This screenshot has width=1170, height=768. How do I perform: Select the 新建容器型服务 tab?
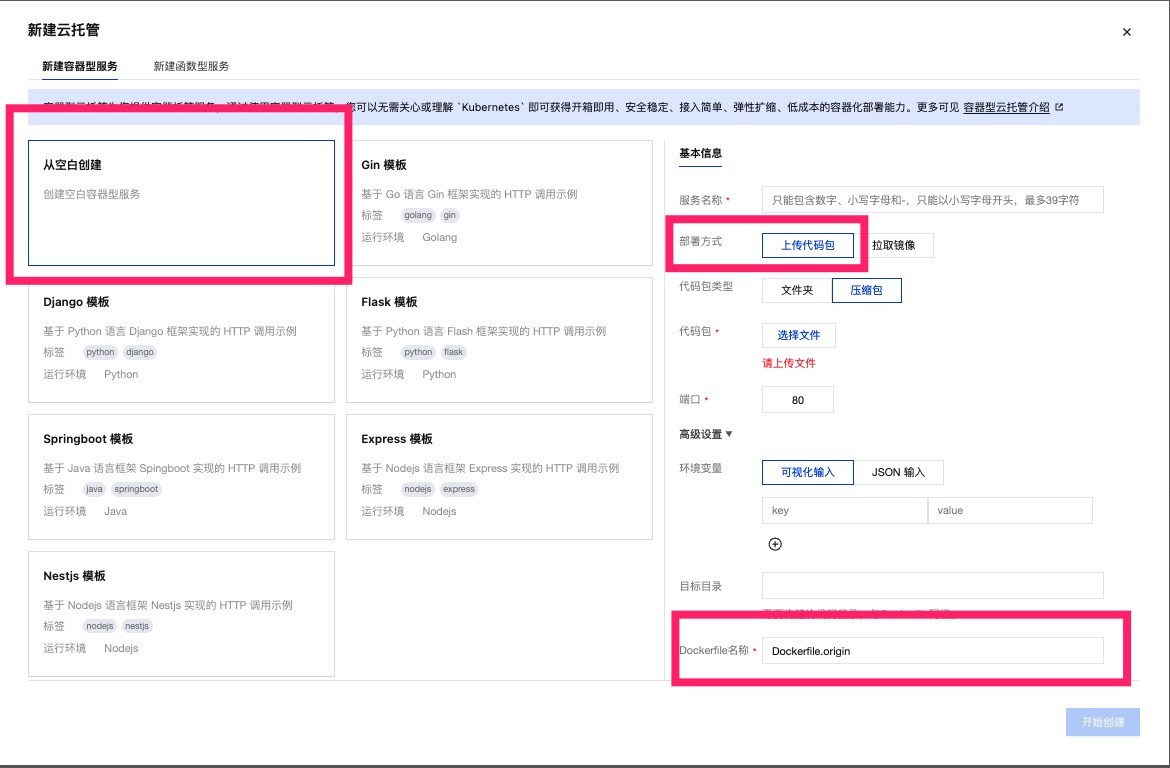[80, 66]
